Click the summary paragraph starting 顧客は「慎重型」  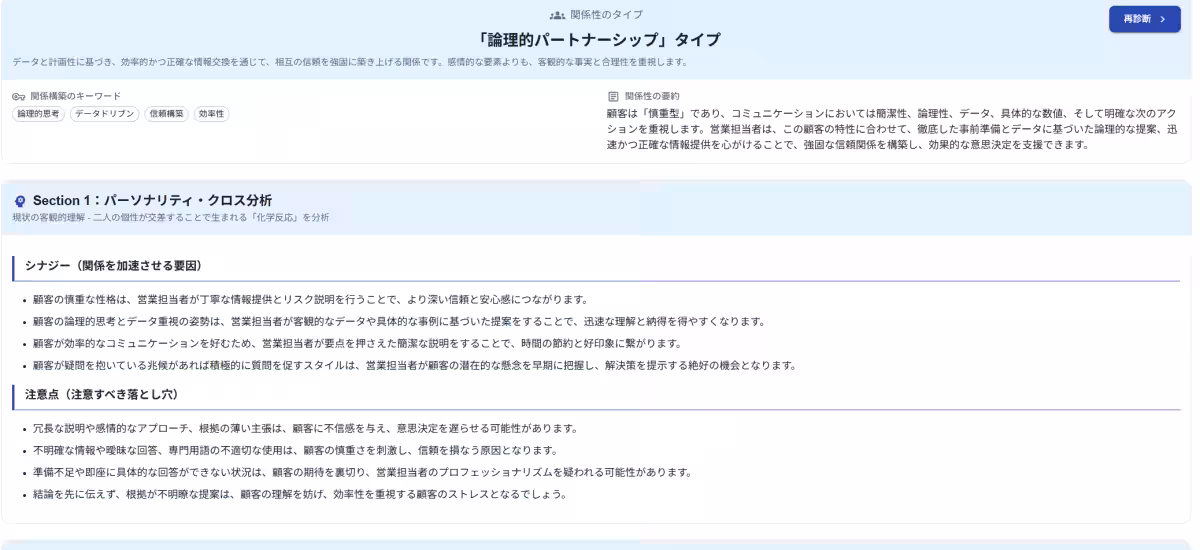tap(890, 129)
